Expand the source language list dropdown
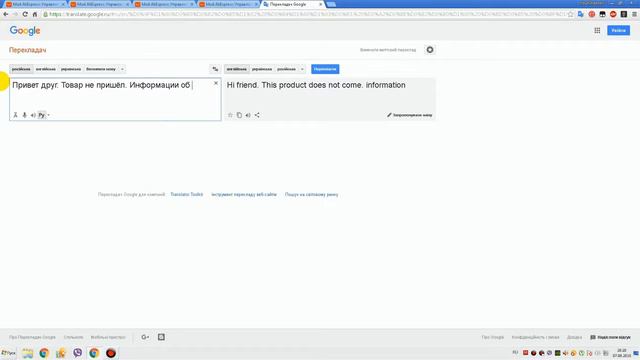The height and width of the screenshot is (360, 640). coord(122,69)
